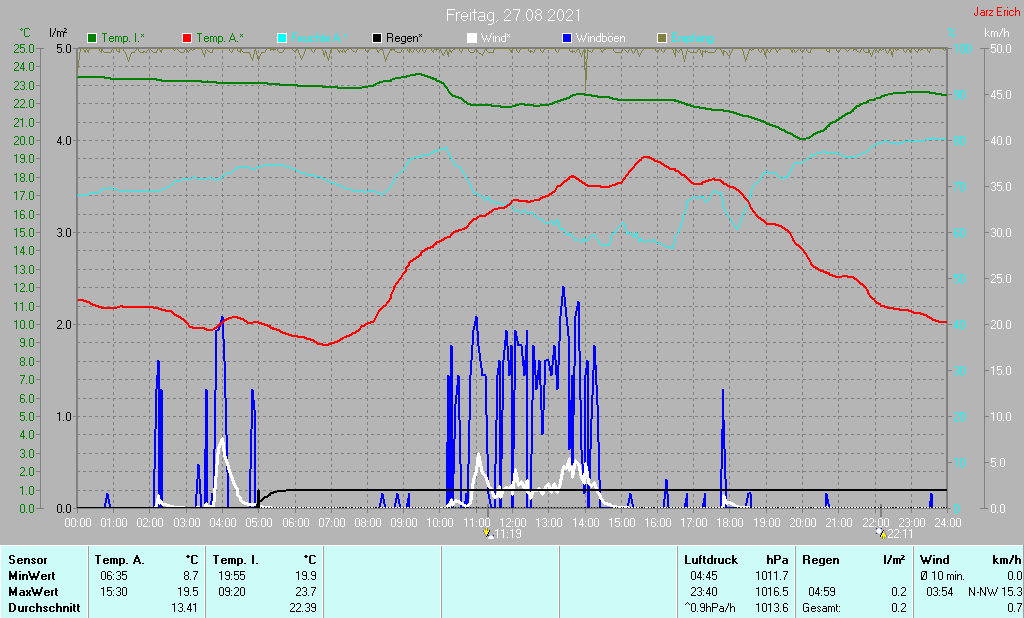
Task: Click the wind average value '0.7'
Action: [1014, 608]
